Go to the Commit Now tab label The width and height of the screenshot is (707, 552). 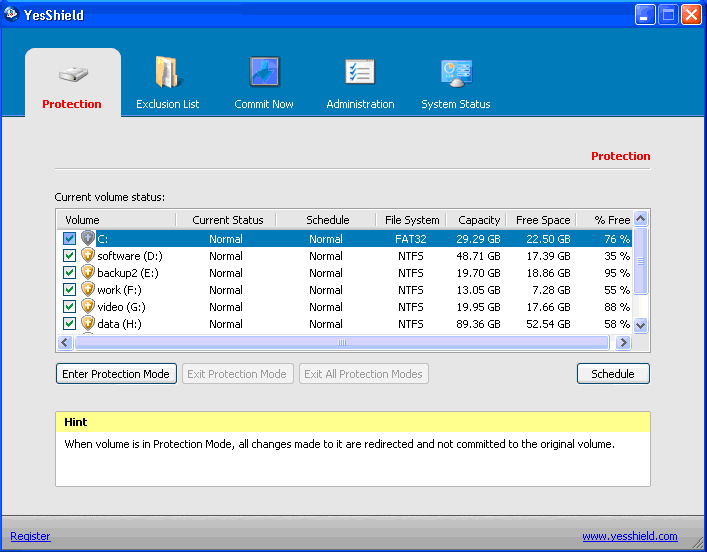coord(264,104)
